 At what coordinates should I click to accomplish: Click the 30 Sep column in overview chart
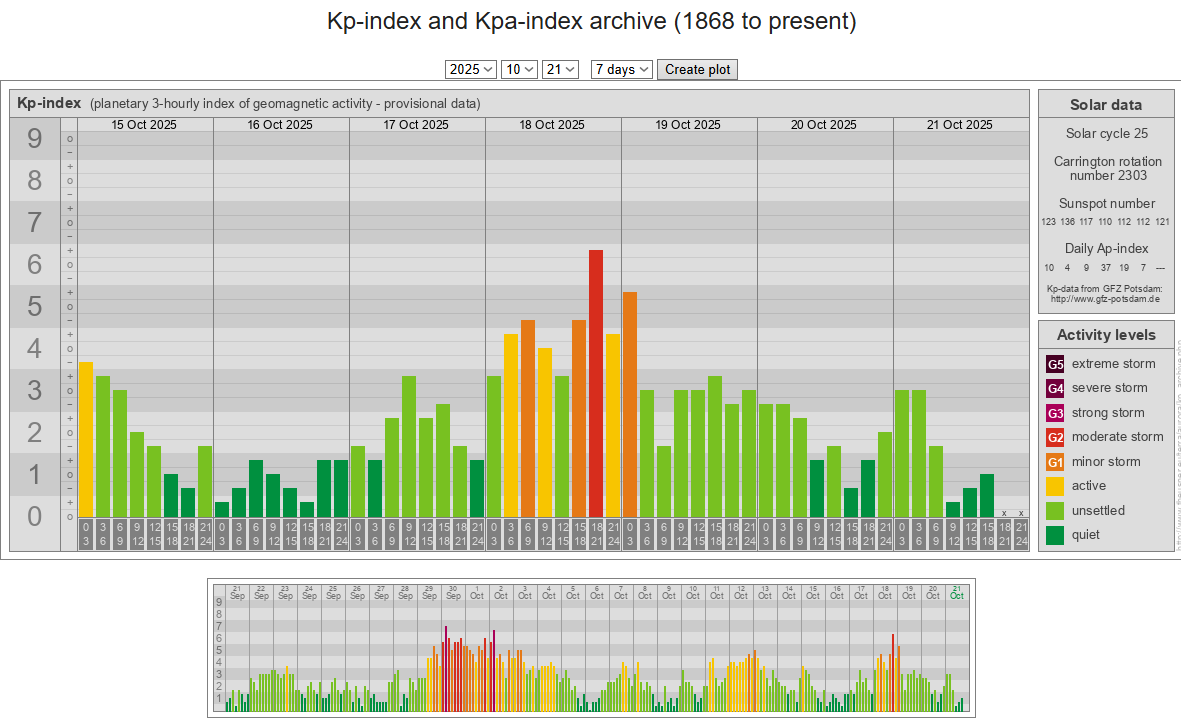click(x=453, y=649)
